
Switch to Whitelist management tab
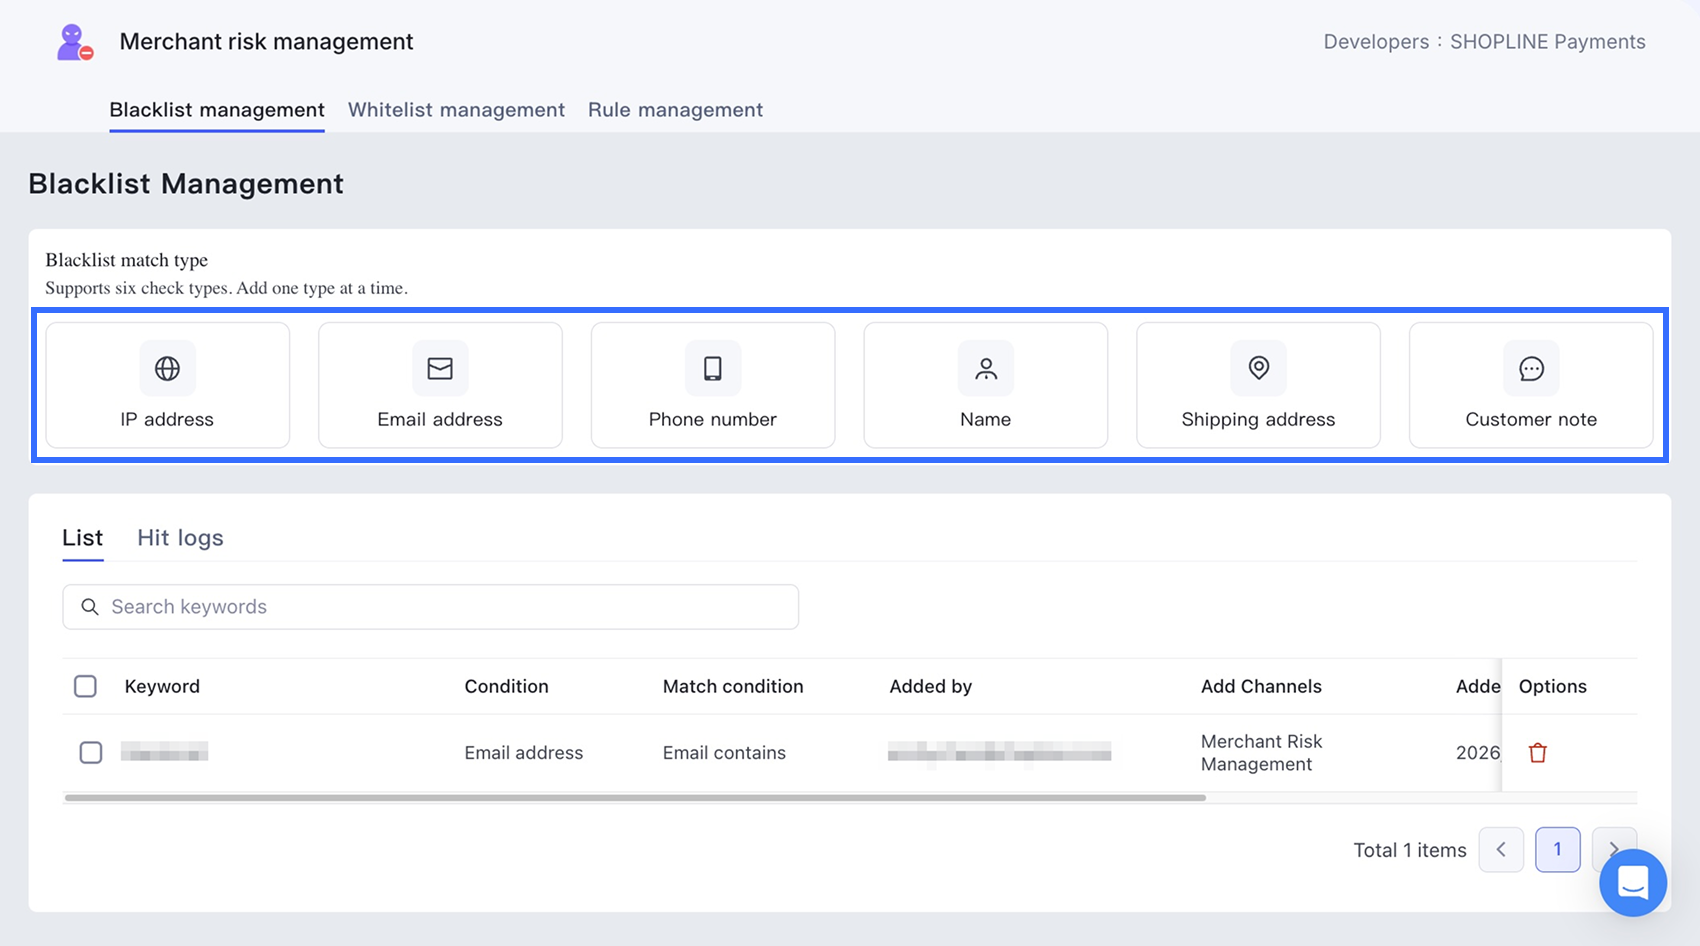[456, 110]
